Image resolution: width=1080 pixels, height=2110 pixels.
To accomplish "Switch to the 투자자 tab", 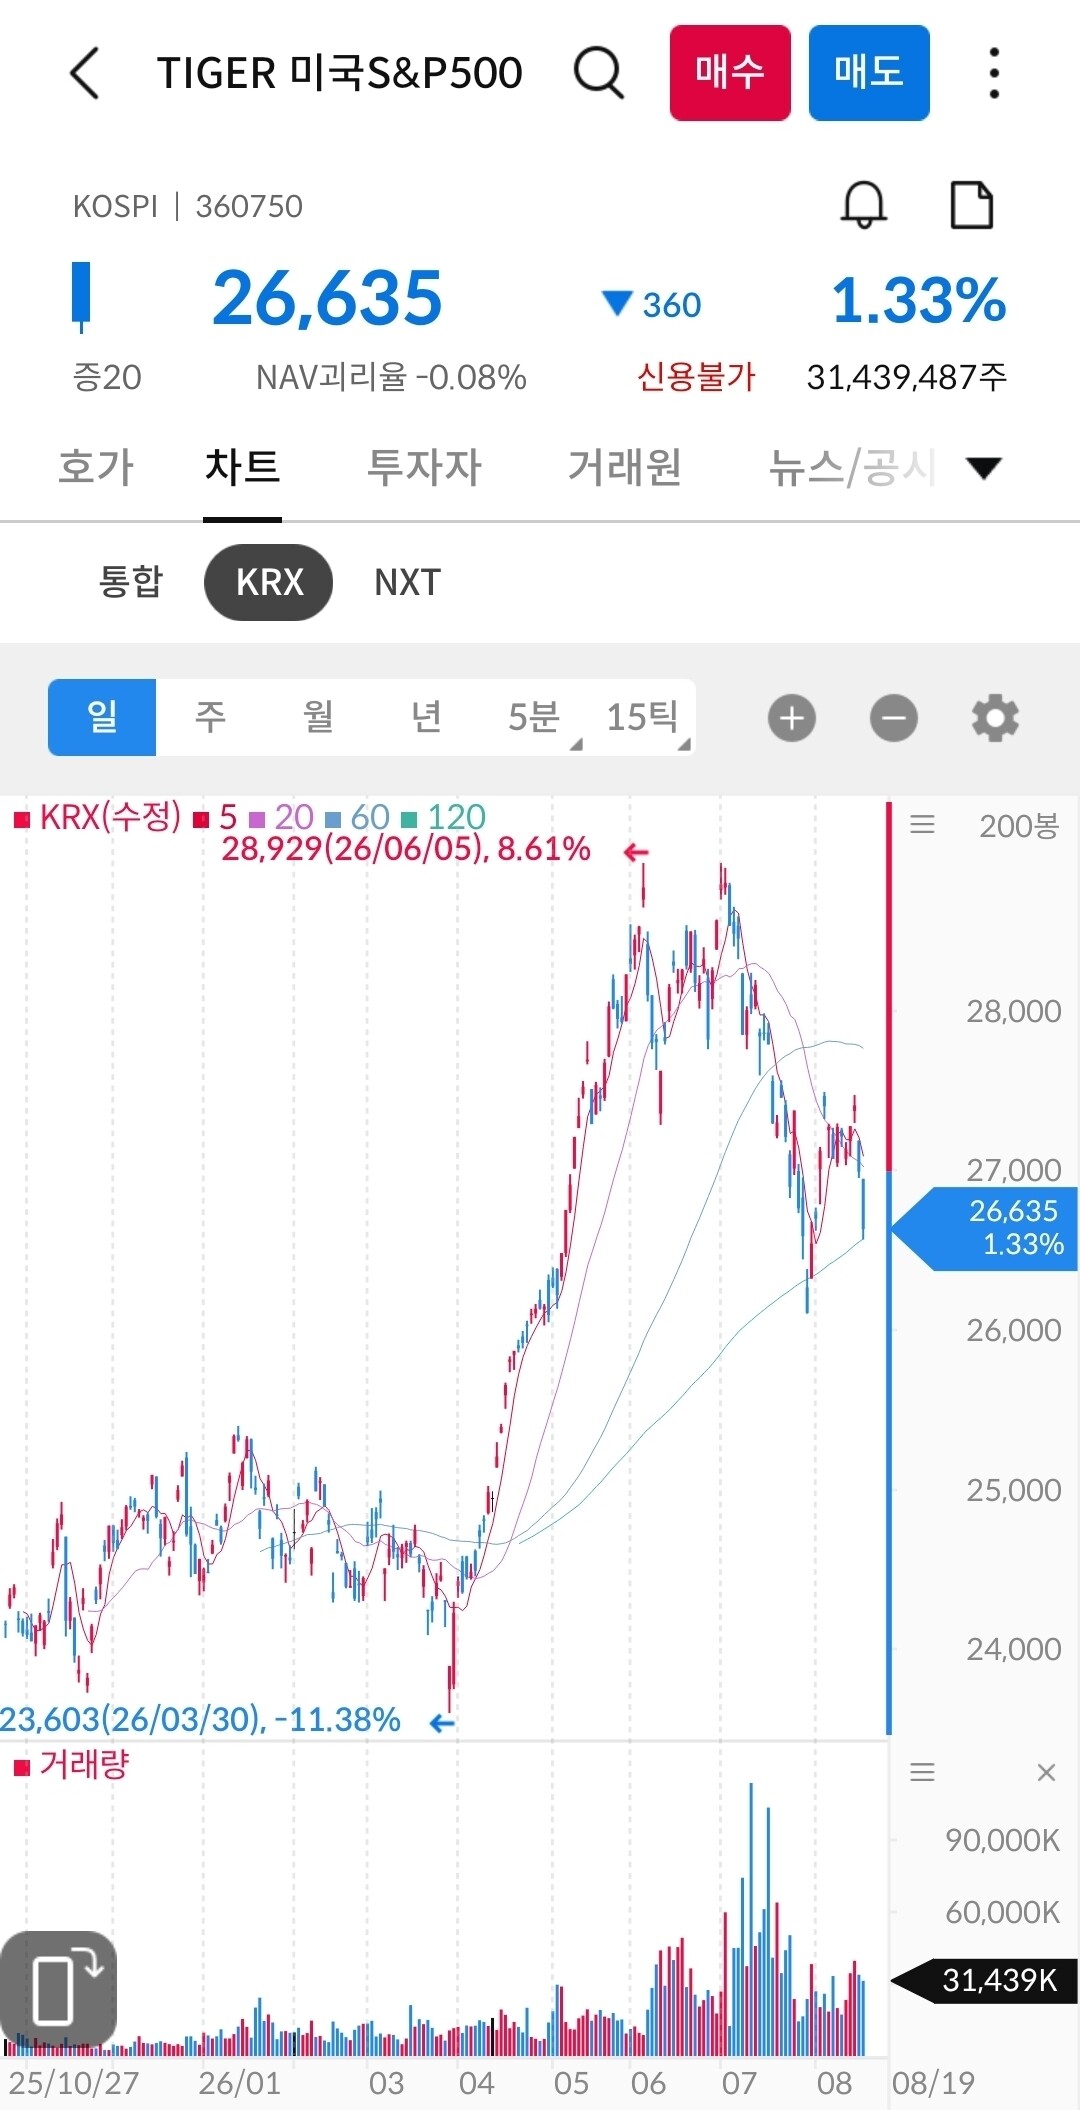I will coord(424,467).
